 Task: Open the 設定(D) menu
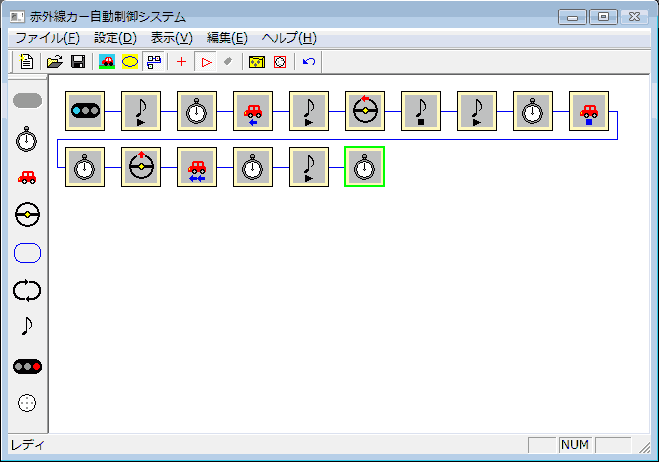pyautogui.click(x=115, y=38)
